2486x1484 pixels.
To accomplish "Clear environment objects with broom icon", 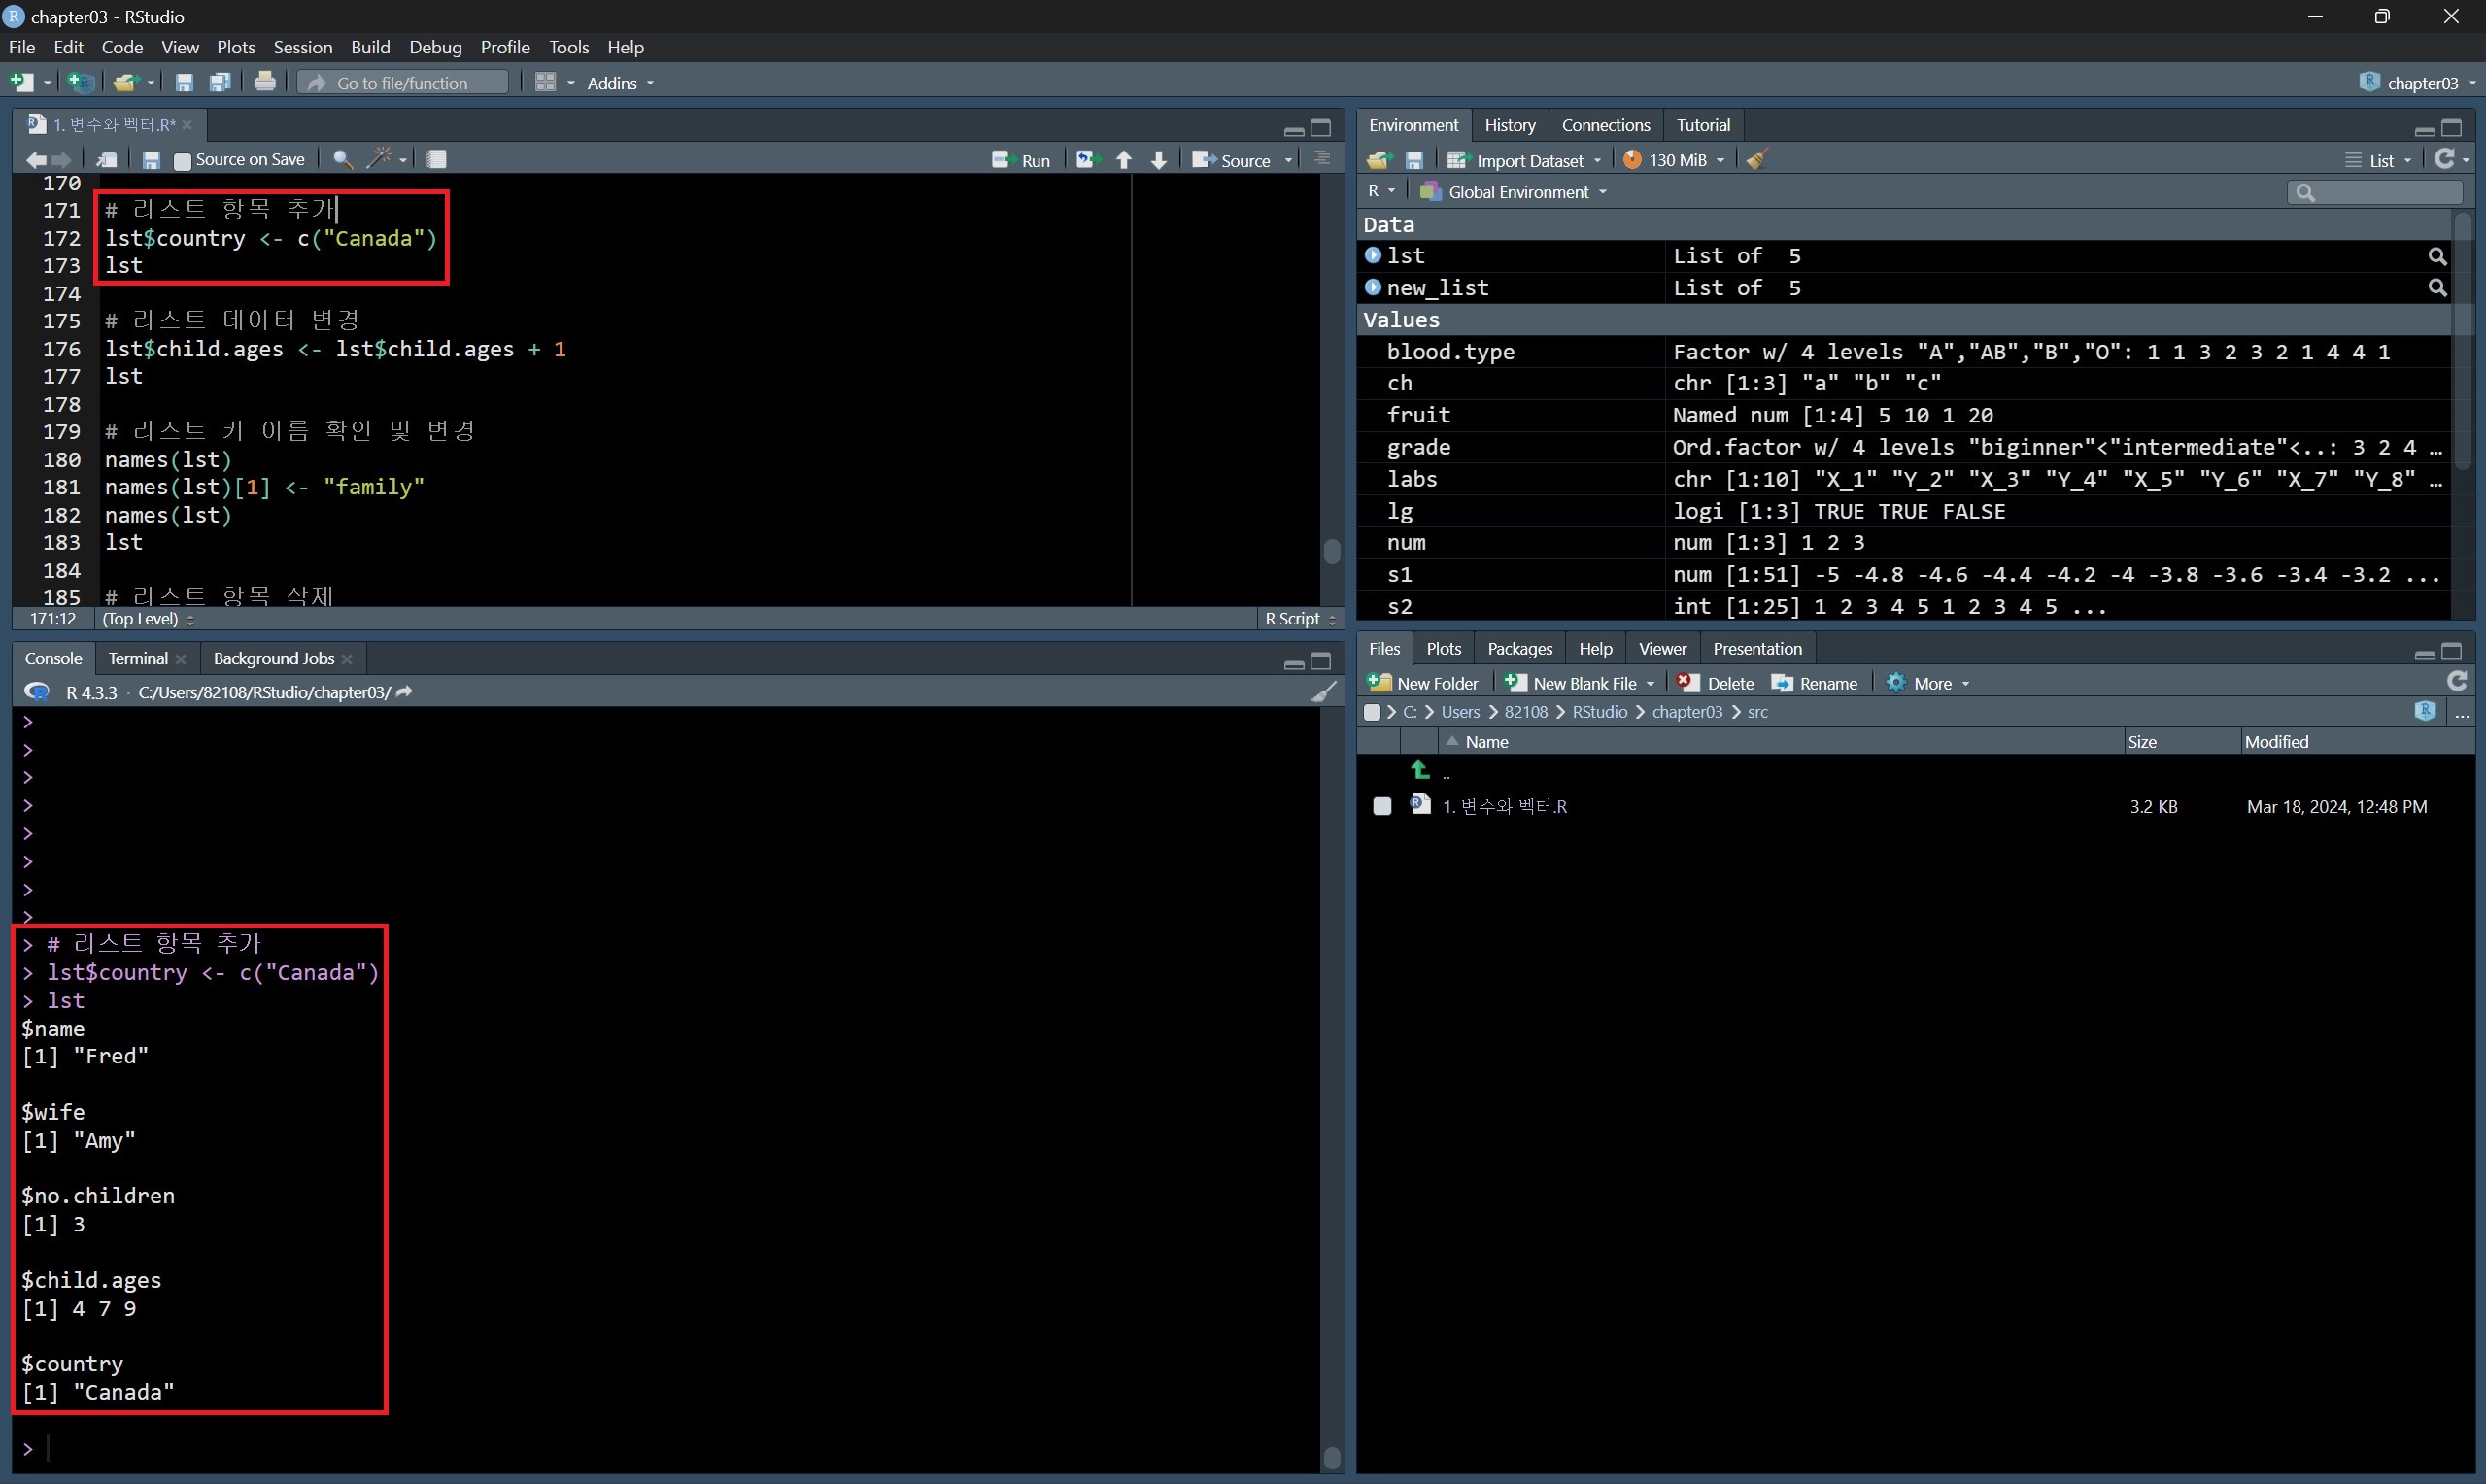I will (x=1757, y=160).
